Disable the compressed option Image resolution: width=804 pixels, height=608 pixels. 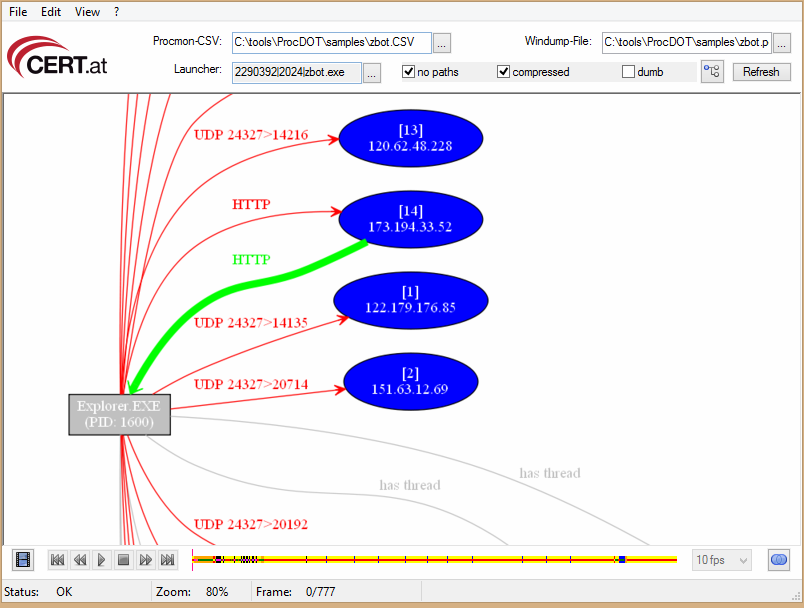coord(503,71)
